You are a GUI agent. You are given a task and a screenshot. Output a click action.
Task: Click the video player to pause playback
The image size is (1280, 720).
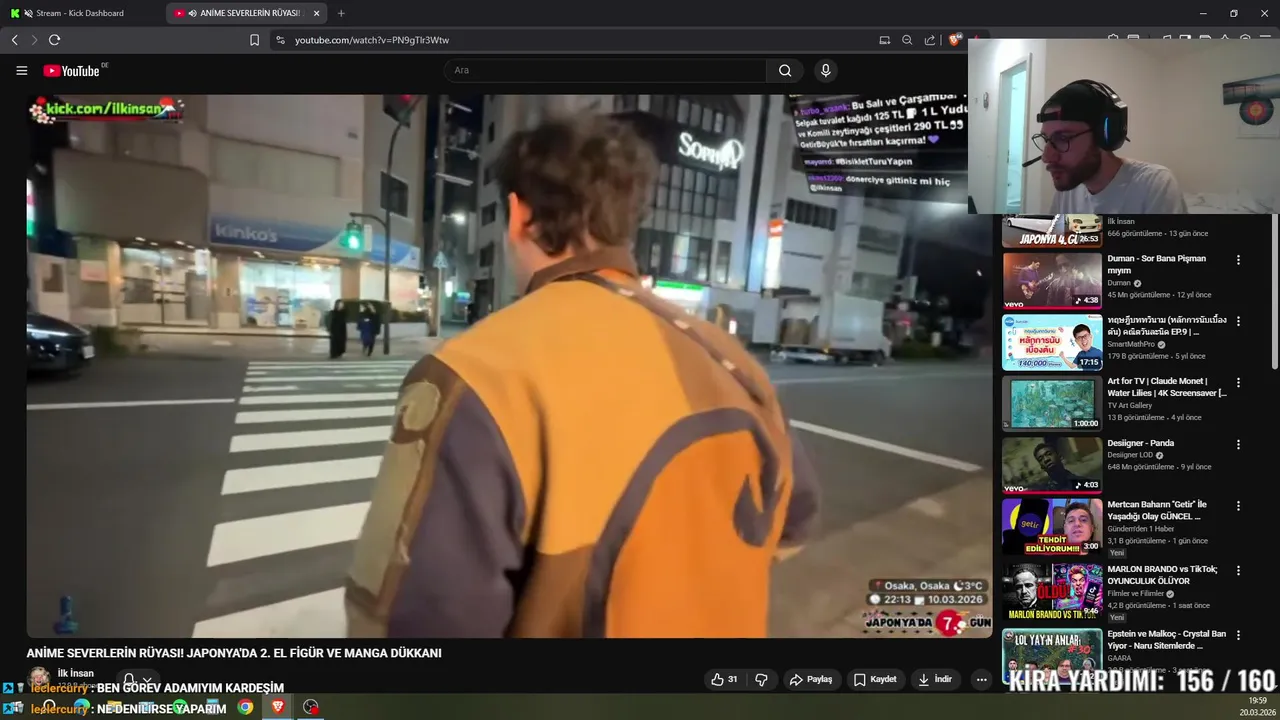[509, 366]
